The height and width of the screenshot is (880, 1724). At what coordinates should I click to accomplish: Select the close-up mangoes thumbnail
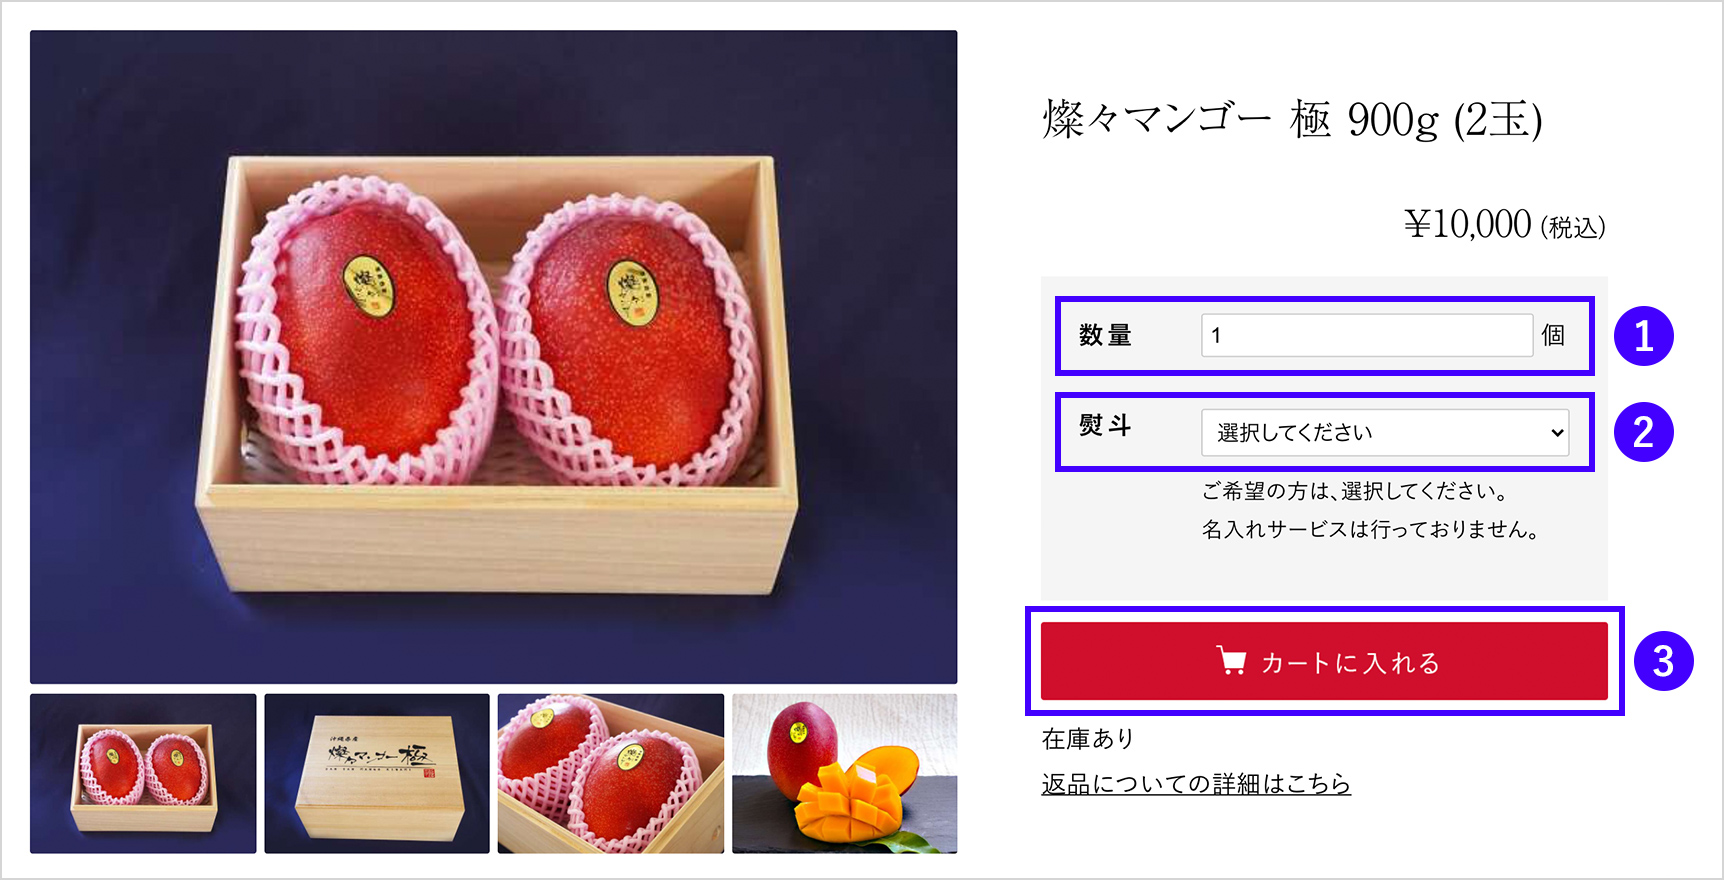coord(611,773)
